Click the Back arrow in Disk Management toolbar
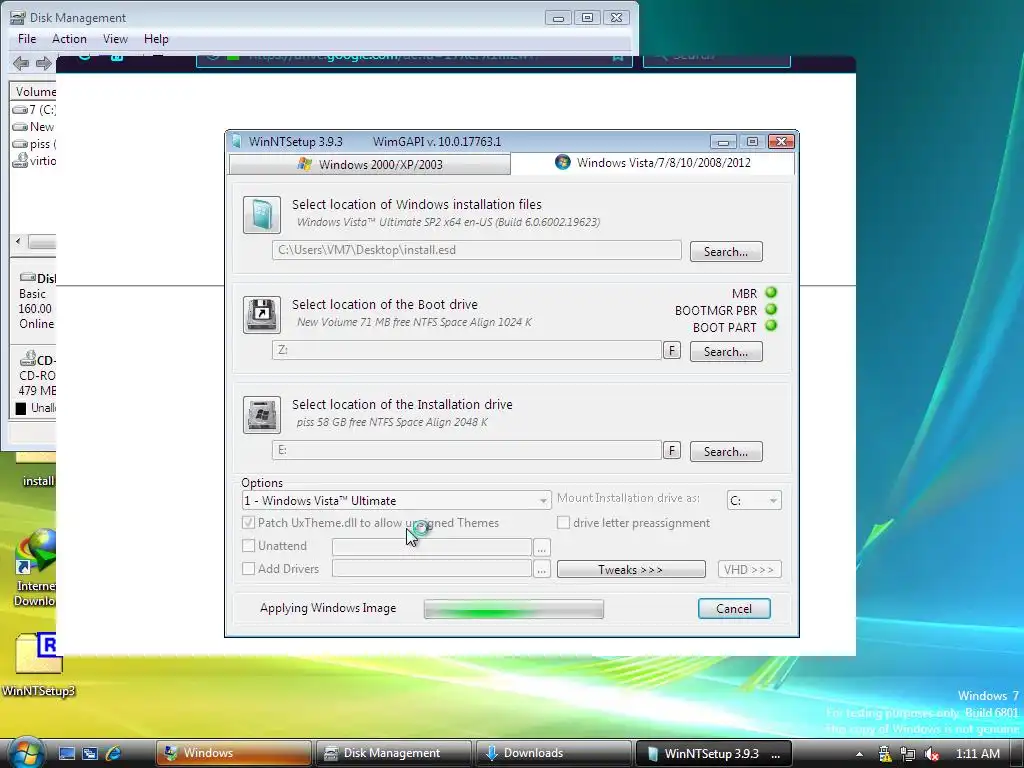Screen dimensions: 1024x768 coord(21,63)
